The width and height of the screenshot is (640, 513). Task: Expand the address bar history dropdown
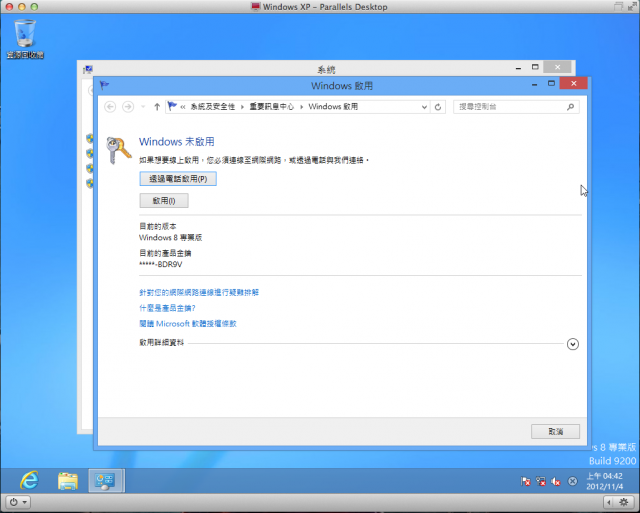(x=424, y=107)
